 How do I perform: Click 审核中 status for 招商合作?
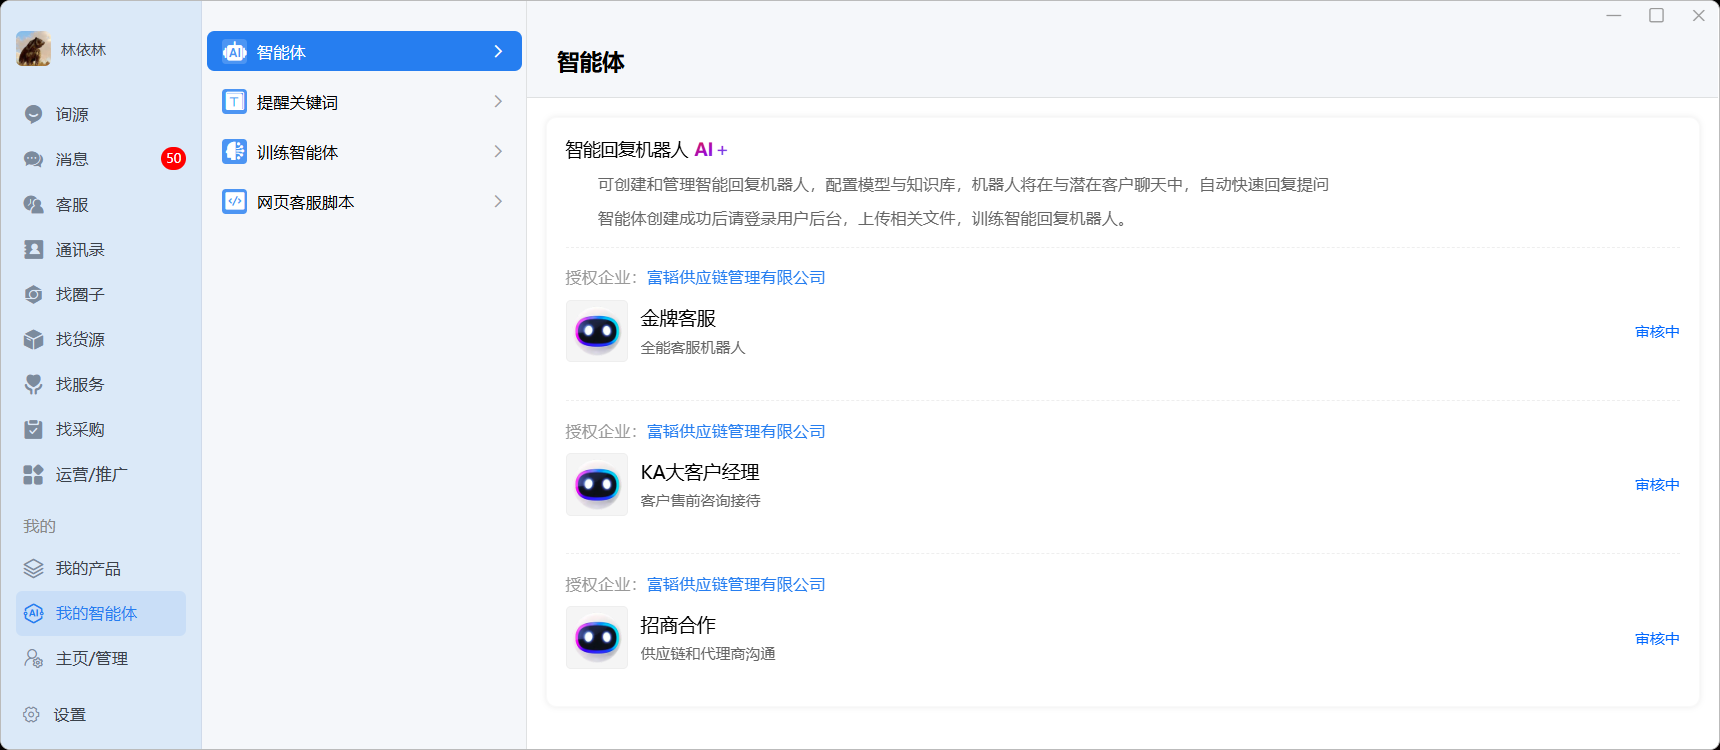coord(1657,639)
